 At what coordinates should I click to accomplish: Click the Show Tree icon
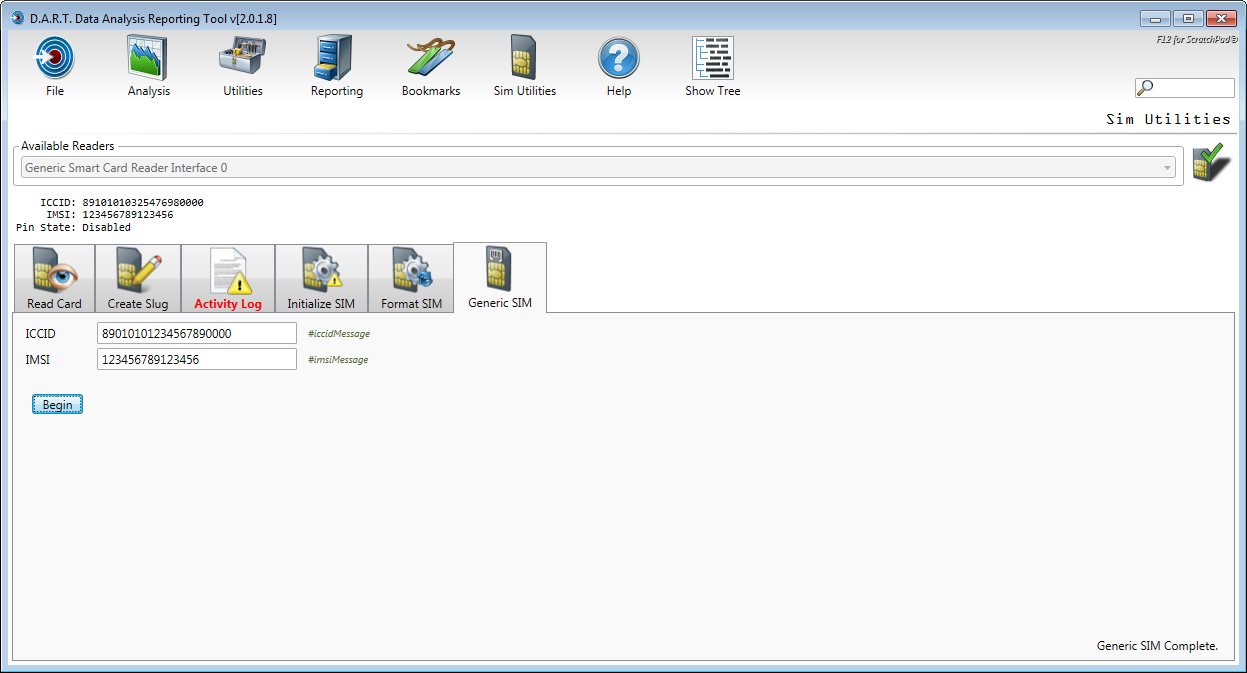coord(713,57)
